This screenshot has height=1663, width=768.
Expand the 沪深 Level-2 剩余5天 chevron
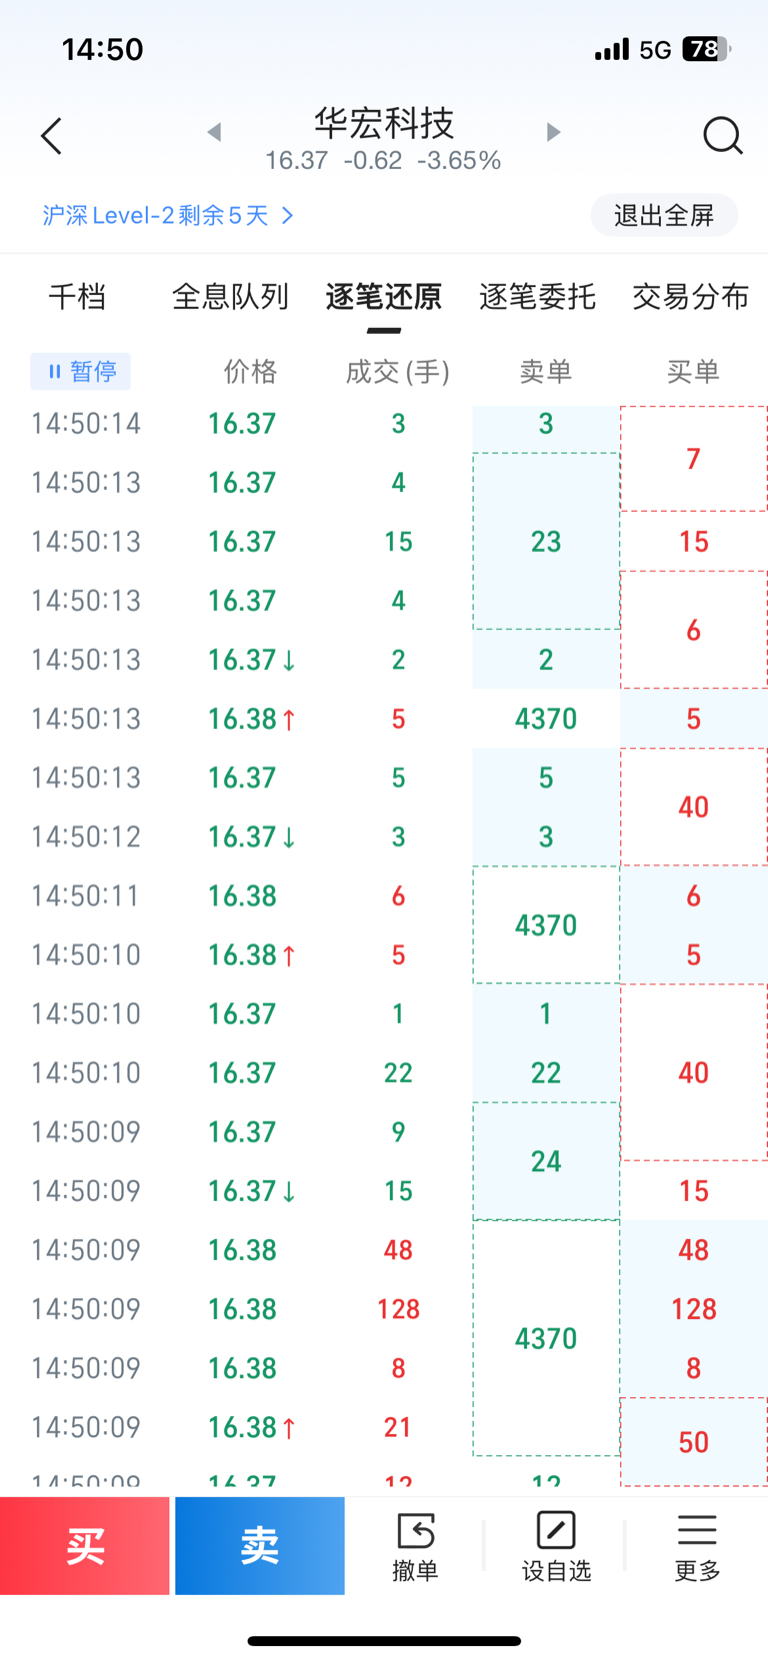tap(287, 216)
